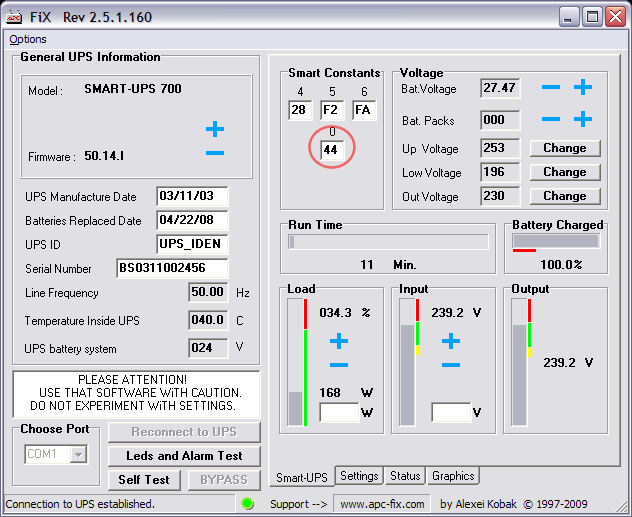Click the Up Voltage value 253

(500, 148)
